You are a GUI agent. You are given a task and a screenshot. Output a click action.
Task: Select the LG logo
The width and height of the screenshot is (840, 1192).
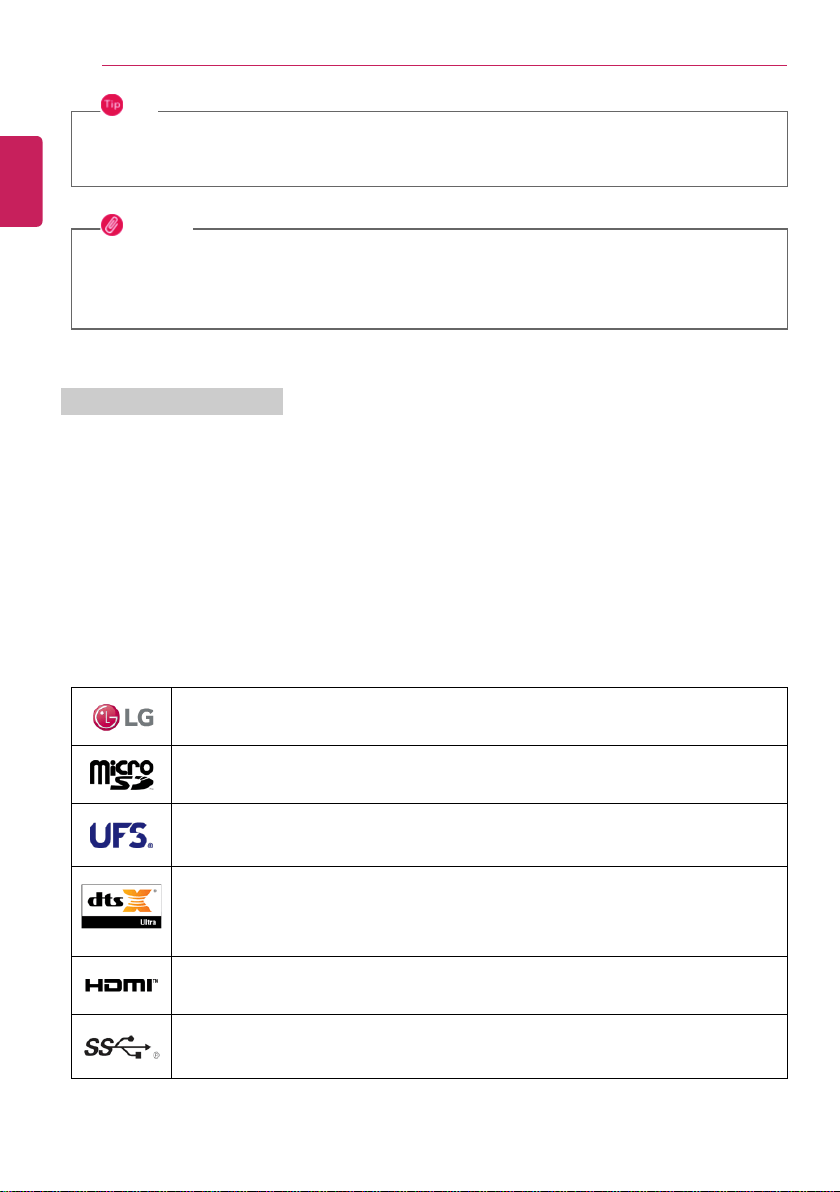coord(123,717)
